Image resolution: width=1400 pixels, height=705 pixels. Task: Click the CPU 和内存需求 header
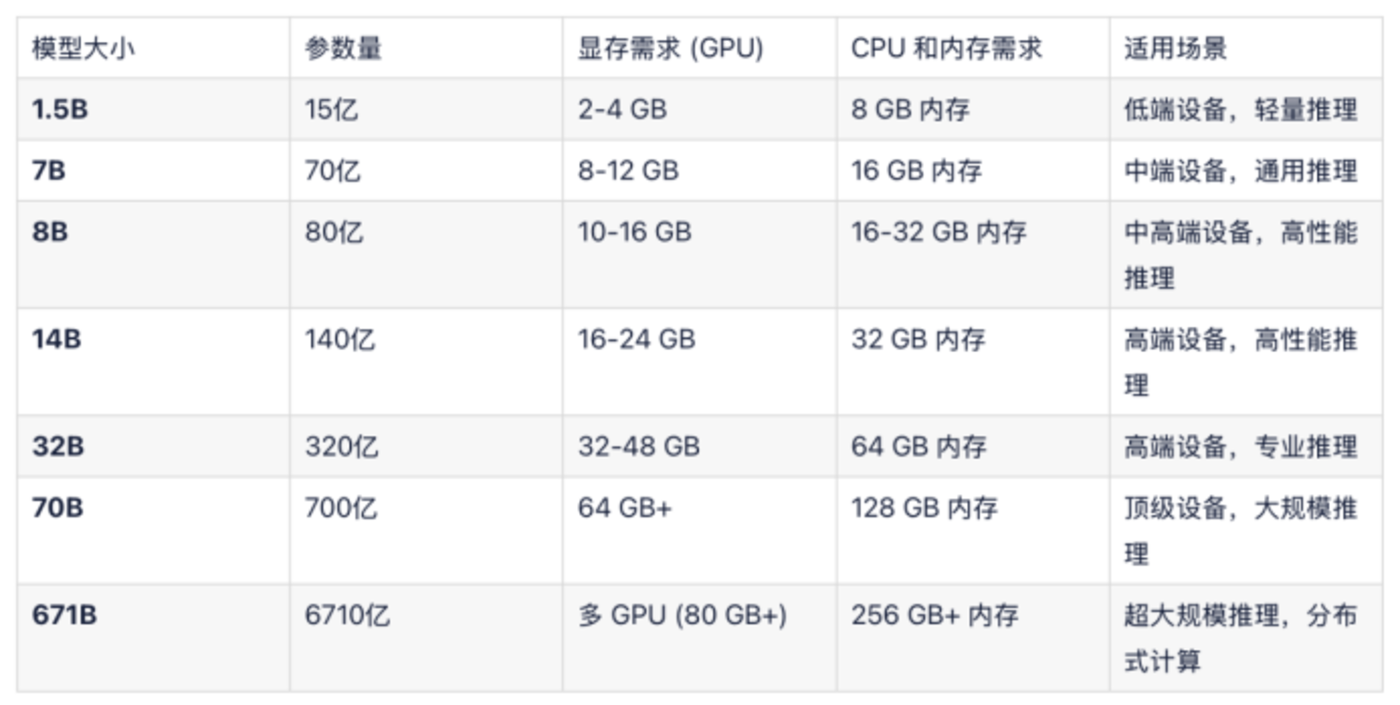tap(946, 48)
